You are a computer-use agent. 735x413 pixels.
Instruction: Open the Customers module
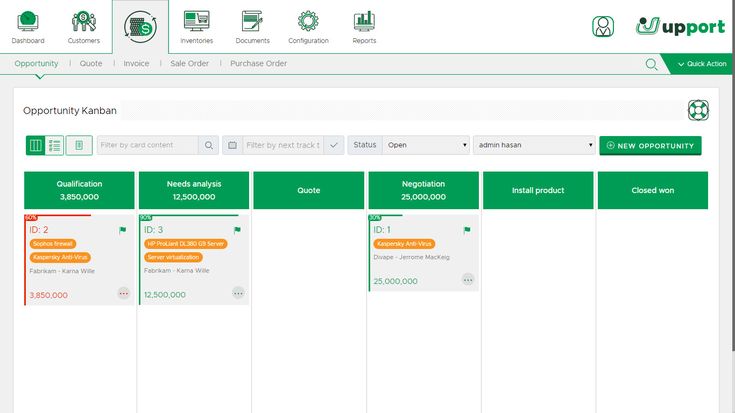84,27
